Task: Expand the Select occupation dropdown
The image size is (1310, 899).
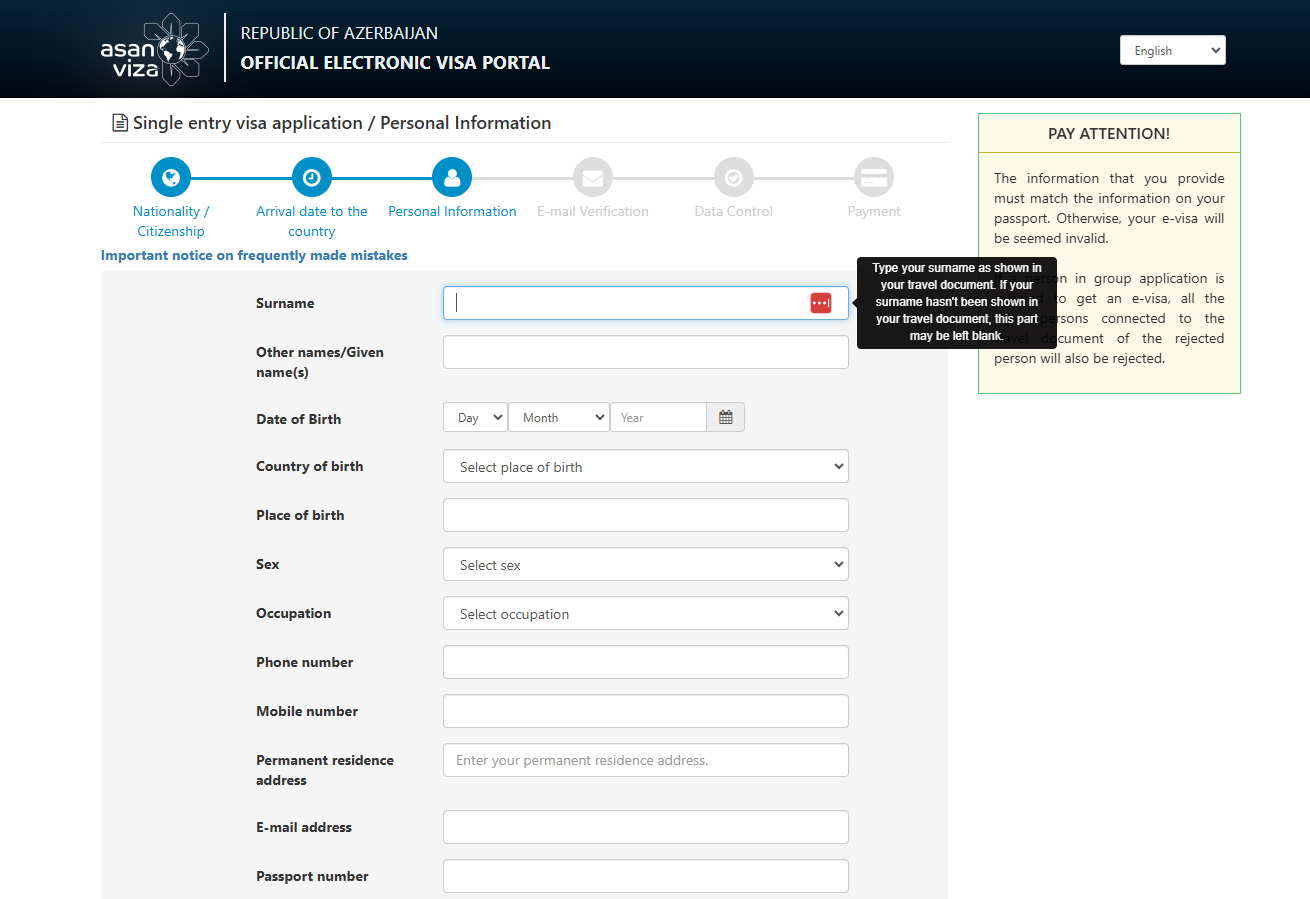Action: point(646,613)
